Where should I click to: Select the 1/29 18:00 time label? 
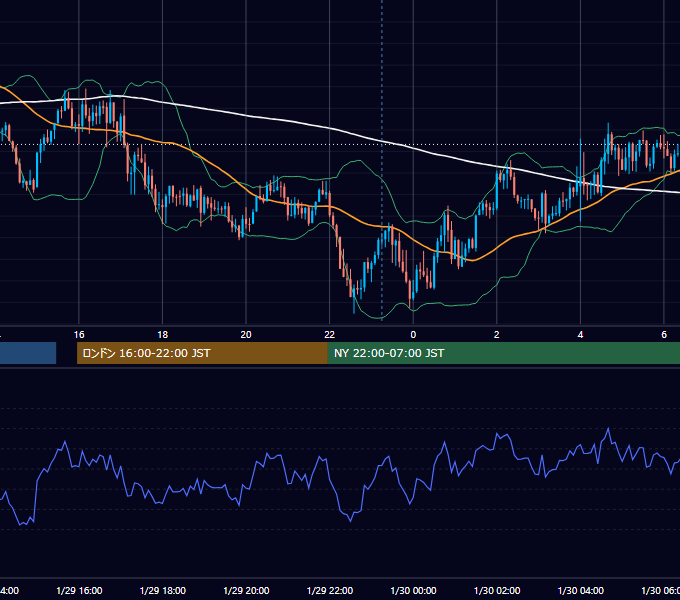[163, 590]
